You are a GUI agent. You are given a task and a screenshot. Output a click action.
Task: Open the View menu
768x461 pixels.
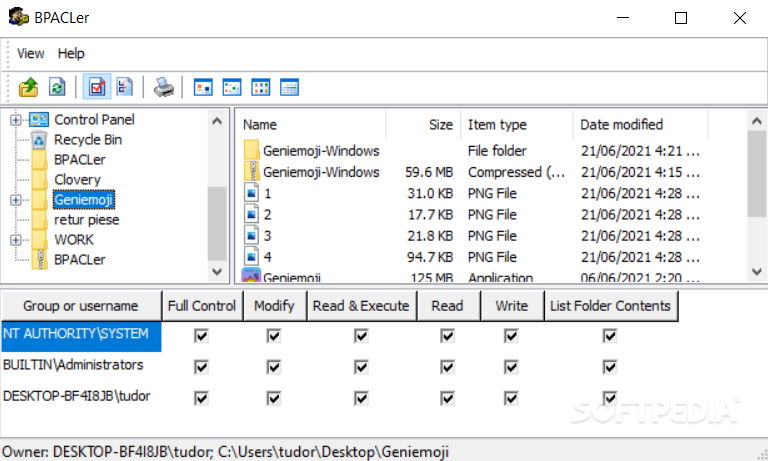[30, 53]
